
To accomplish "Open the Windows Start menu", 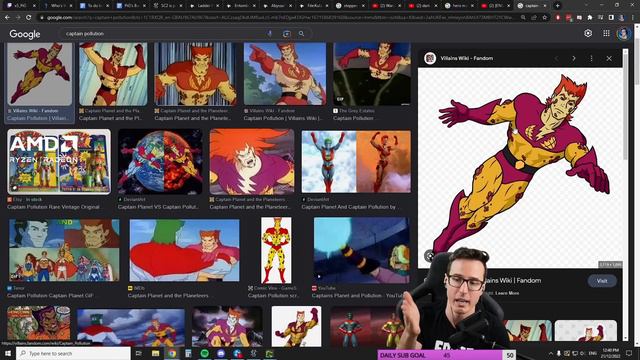I will (x=7, y=353).
